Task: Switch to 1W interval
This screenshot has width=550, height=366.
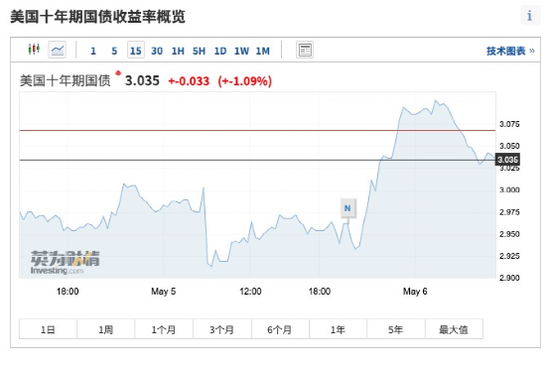Action: click(x=242, y=51)
